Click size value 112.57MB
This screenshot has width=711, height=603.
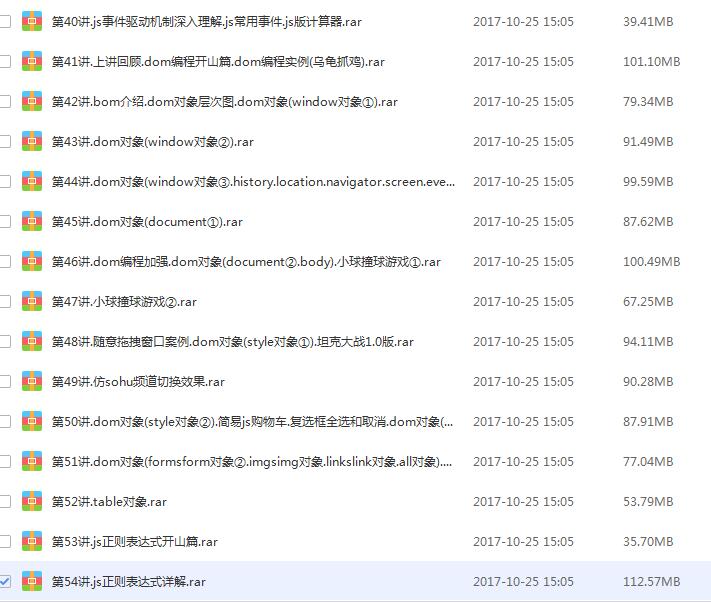click(652, 582)
